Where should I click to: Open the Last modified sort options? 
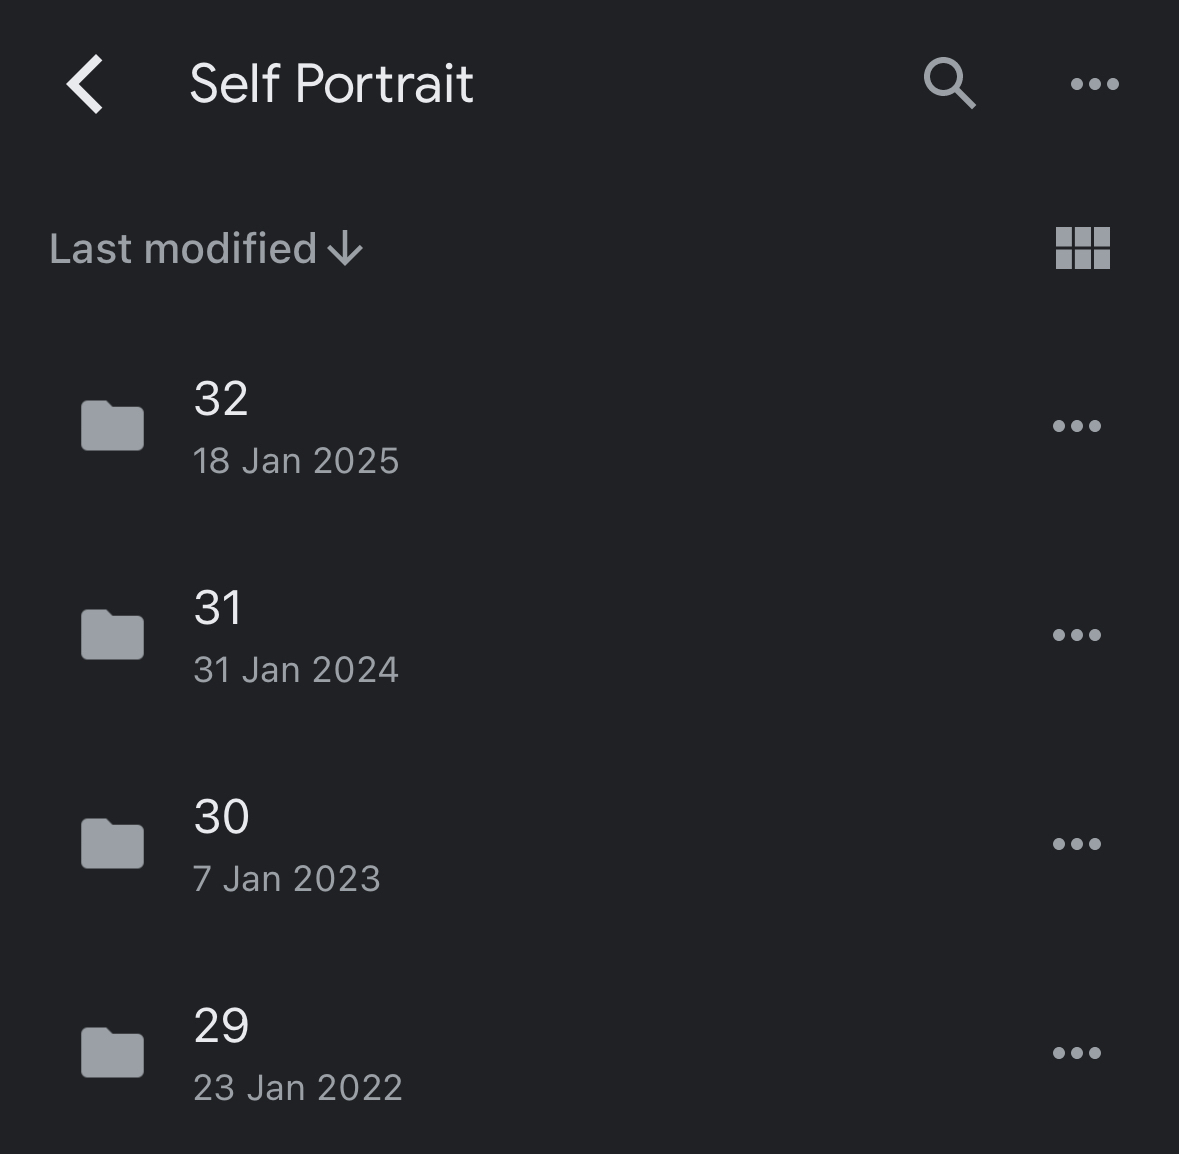(x=183, y=249)
